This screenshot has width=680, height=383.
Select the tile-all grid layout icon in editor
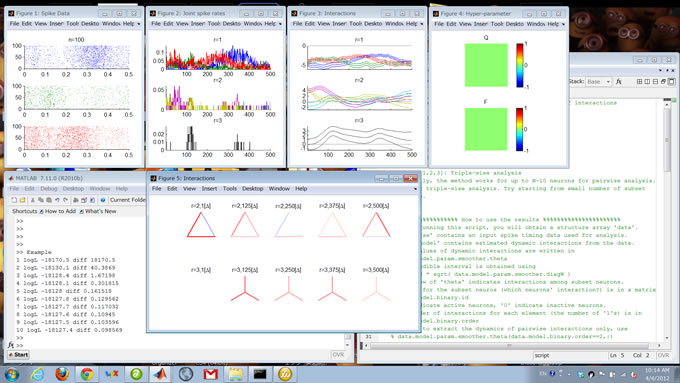(639, 82)
